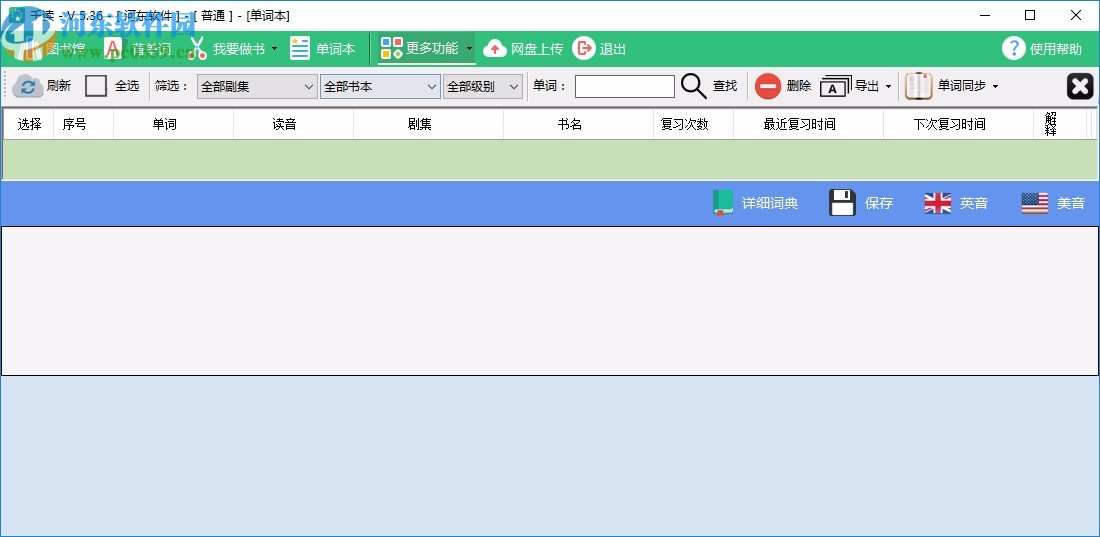The image size is (1100, 537).
Task: Click the 解释 column header
Action: 1059,124
